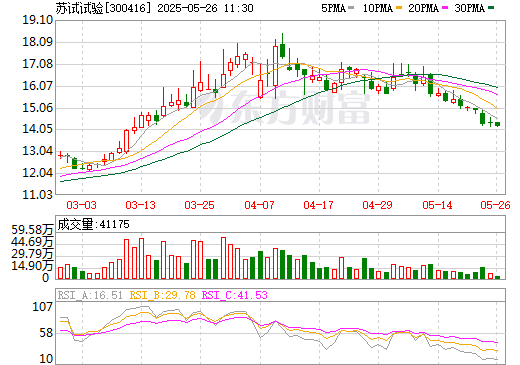Click the 20PMA legend label
This screenshot has height=365, width=520.
click(x=423, y=8)
